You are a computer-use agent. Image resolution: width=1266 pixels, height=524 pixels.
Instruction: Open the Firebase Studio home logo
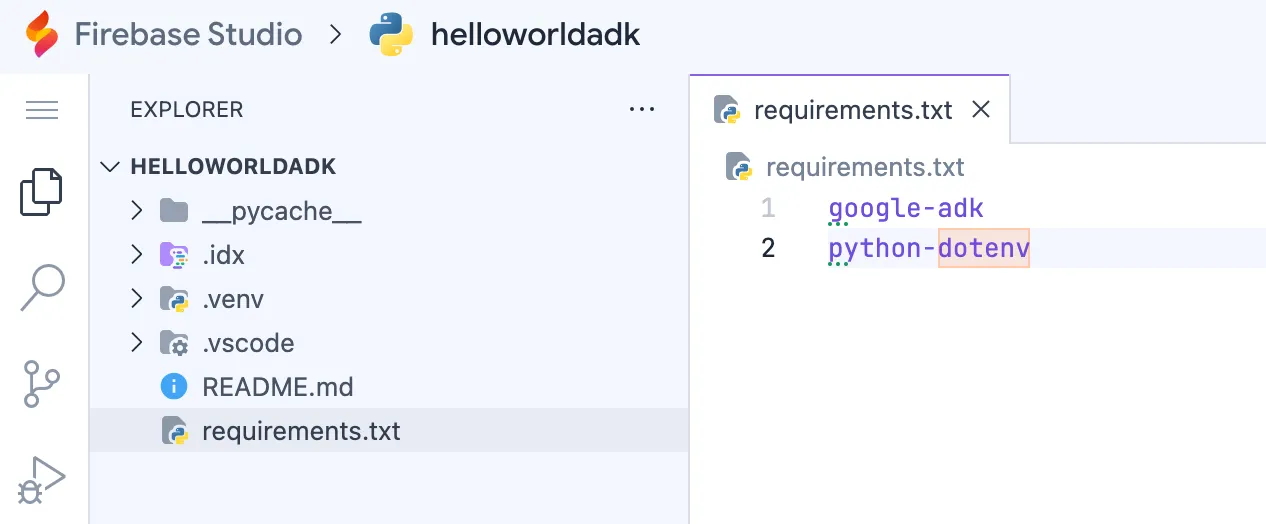point(42,35)
